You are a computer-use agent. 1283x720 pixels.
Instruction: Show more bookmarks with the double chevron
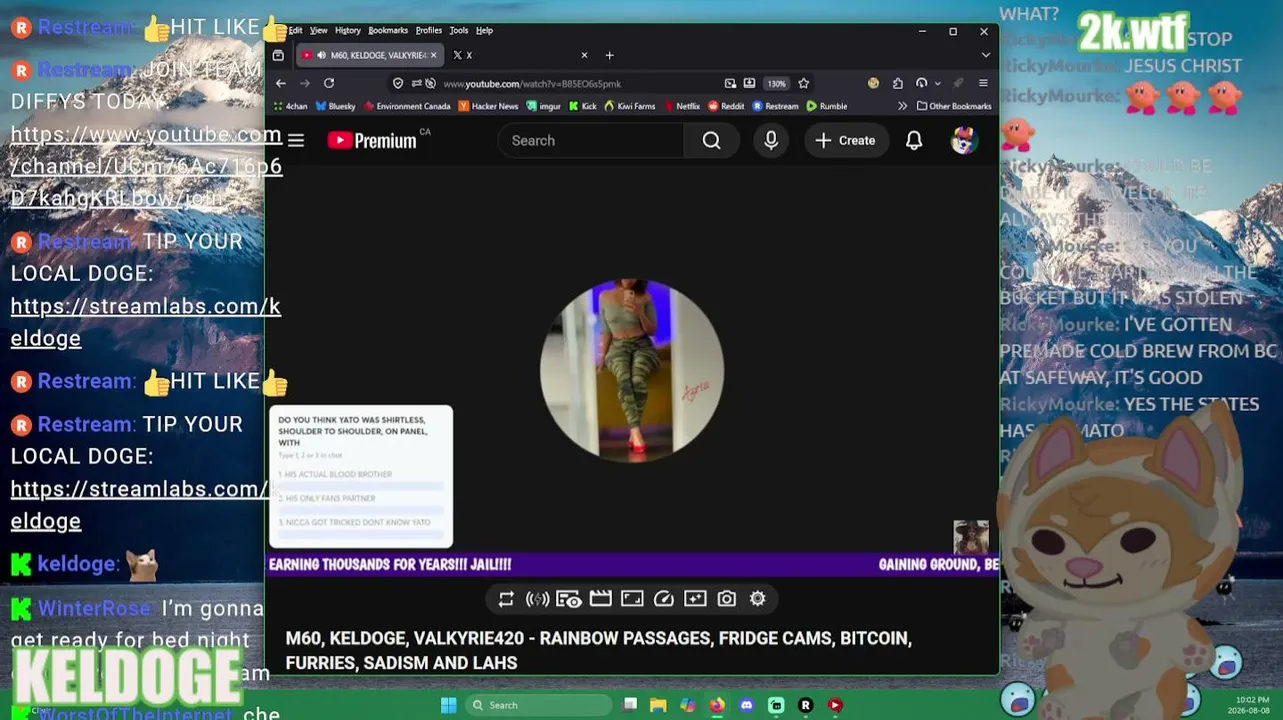tap(902, 106)
